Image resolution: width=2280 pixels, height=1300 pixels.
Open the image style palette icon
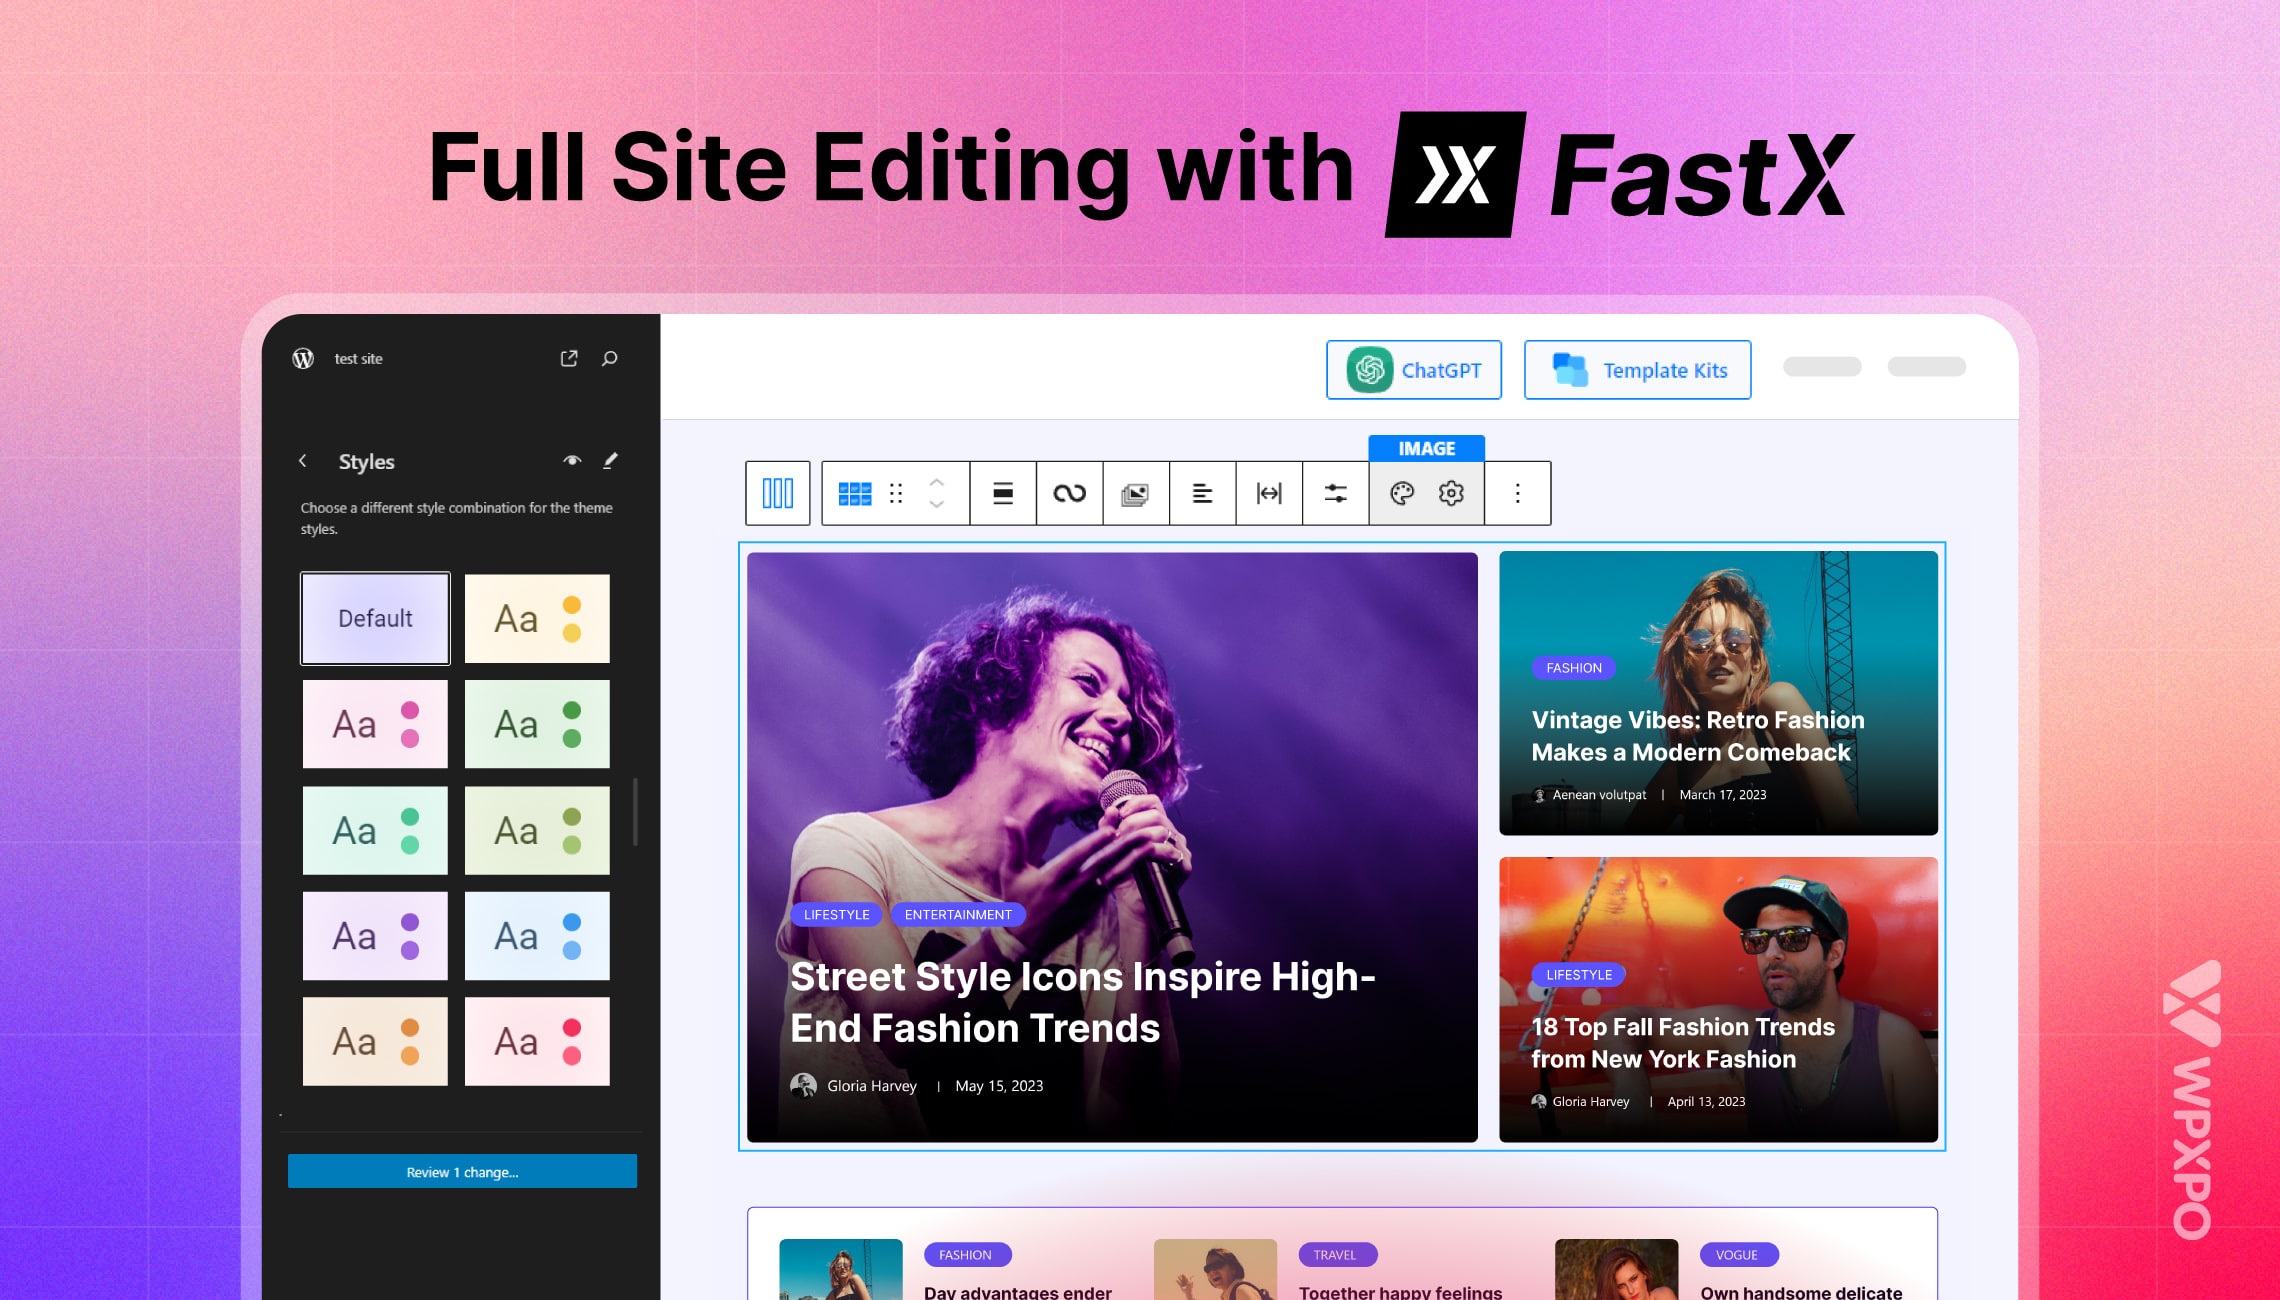[x=1402, y=493]
